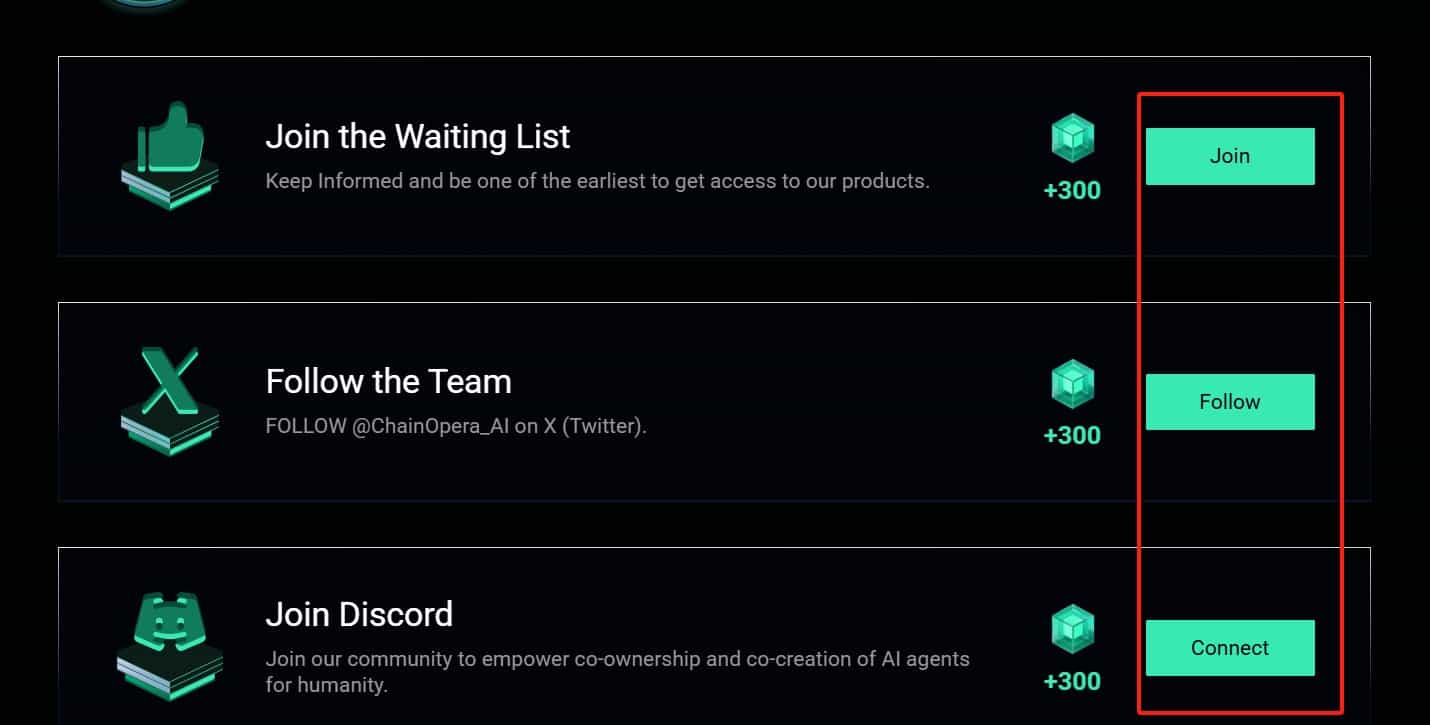Click the Join button for the waiting list
This screenshot has height=725, width=1430.
coord(1230,156)
